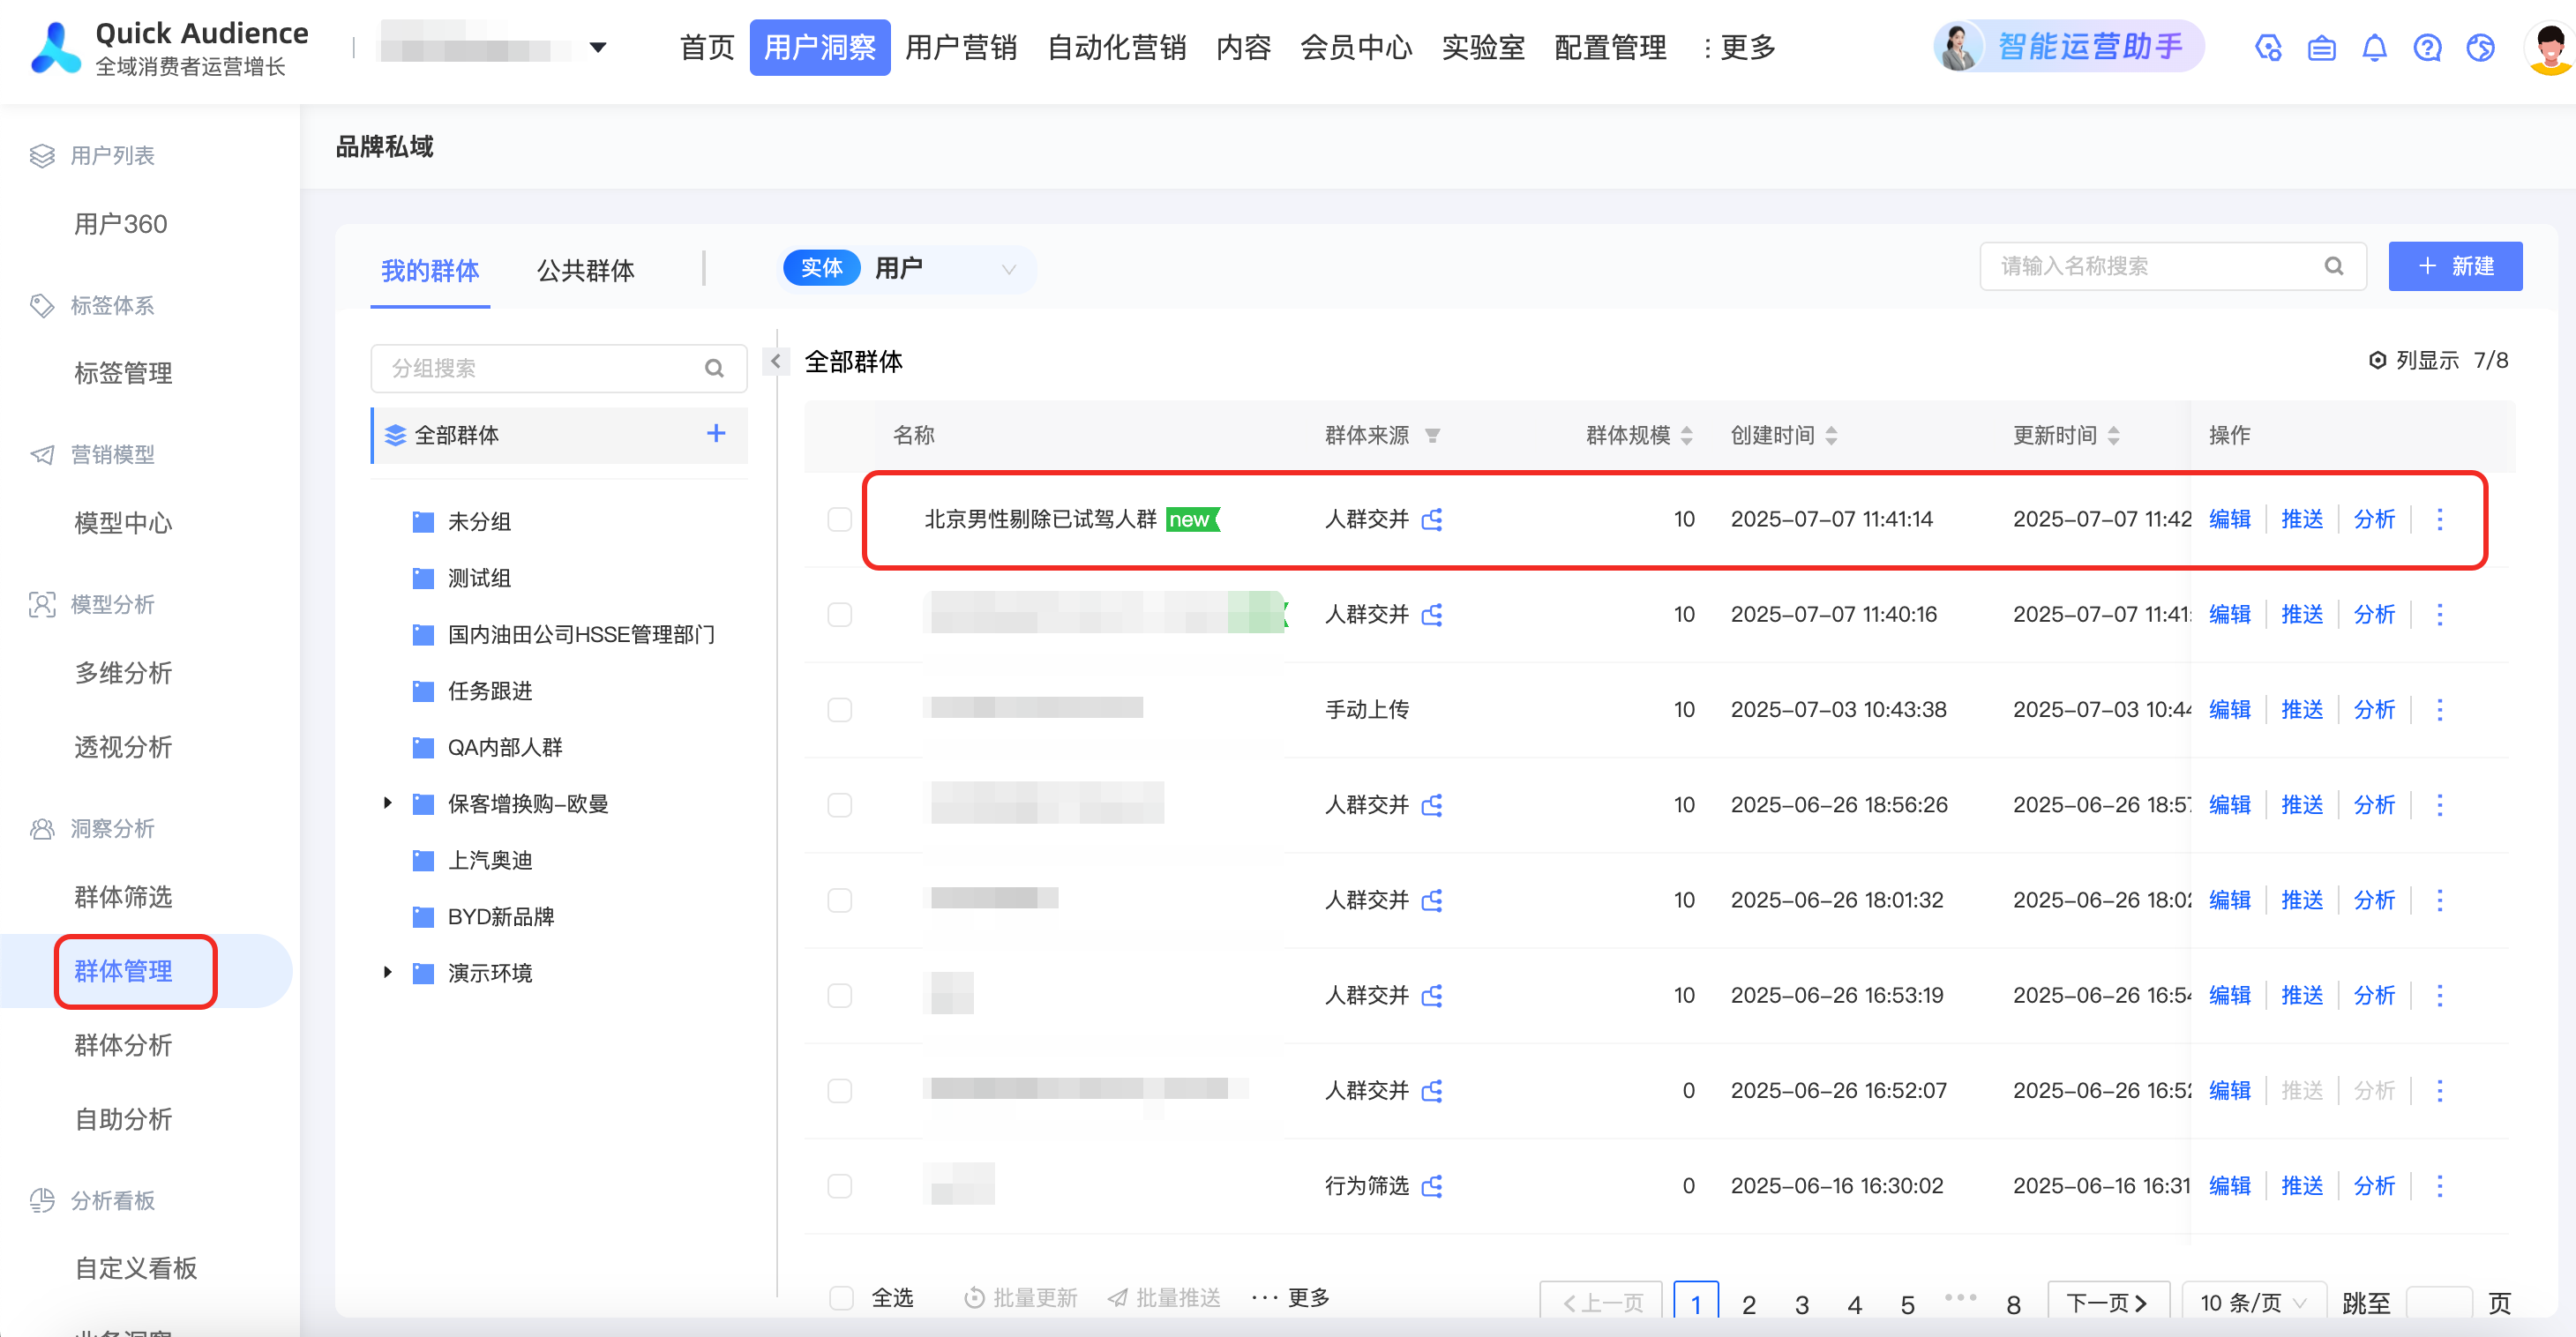Click the Quick Audience logo
2576x1337 pixels.
click(x=56, y=47)
